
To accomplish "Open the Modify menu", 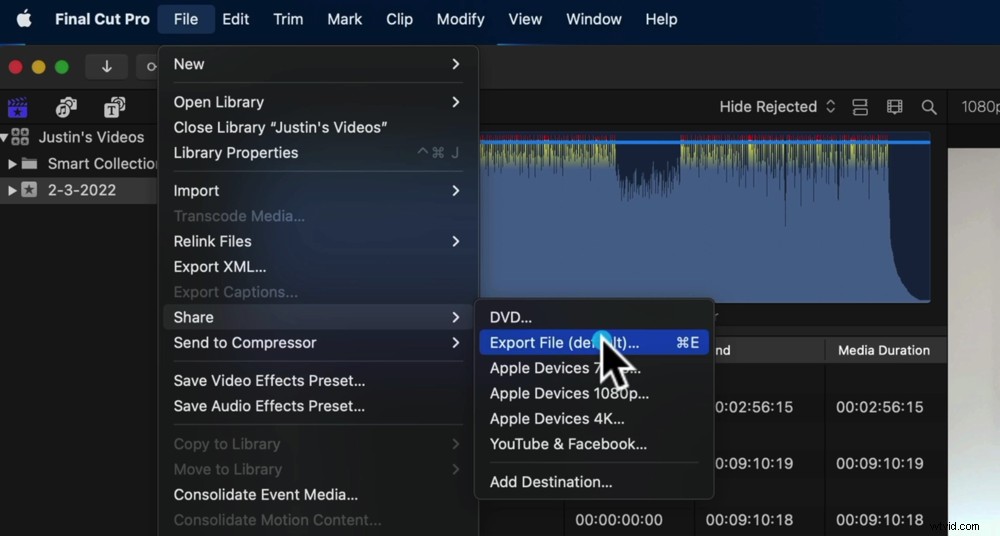I will coord(460,19).
